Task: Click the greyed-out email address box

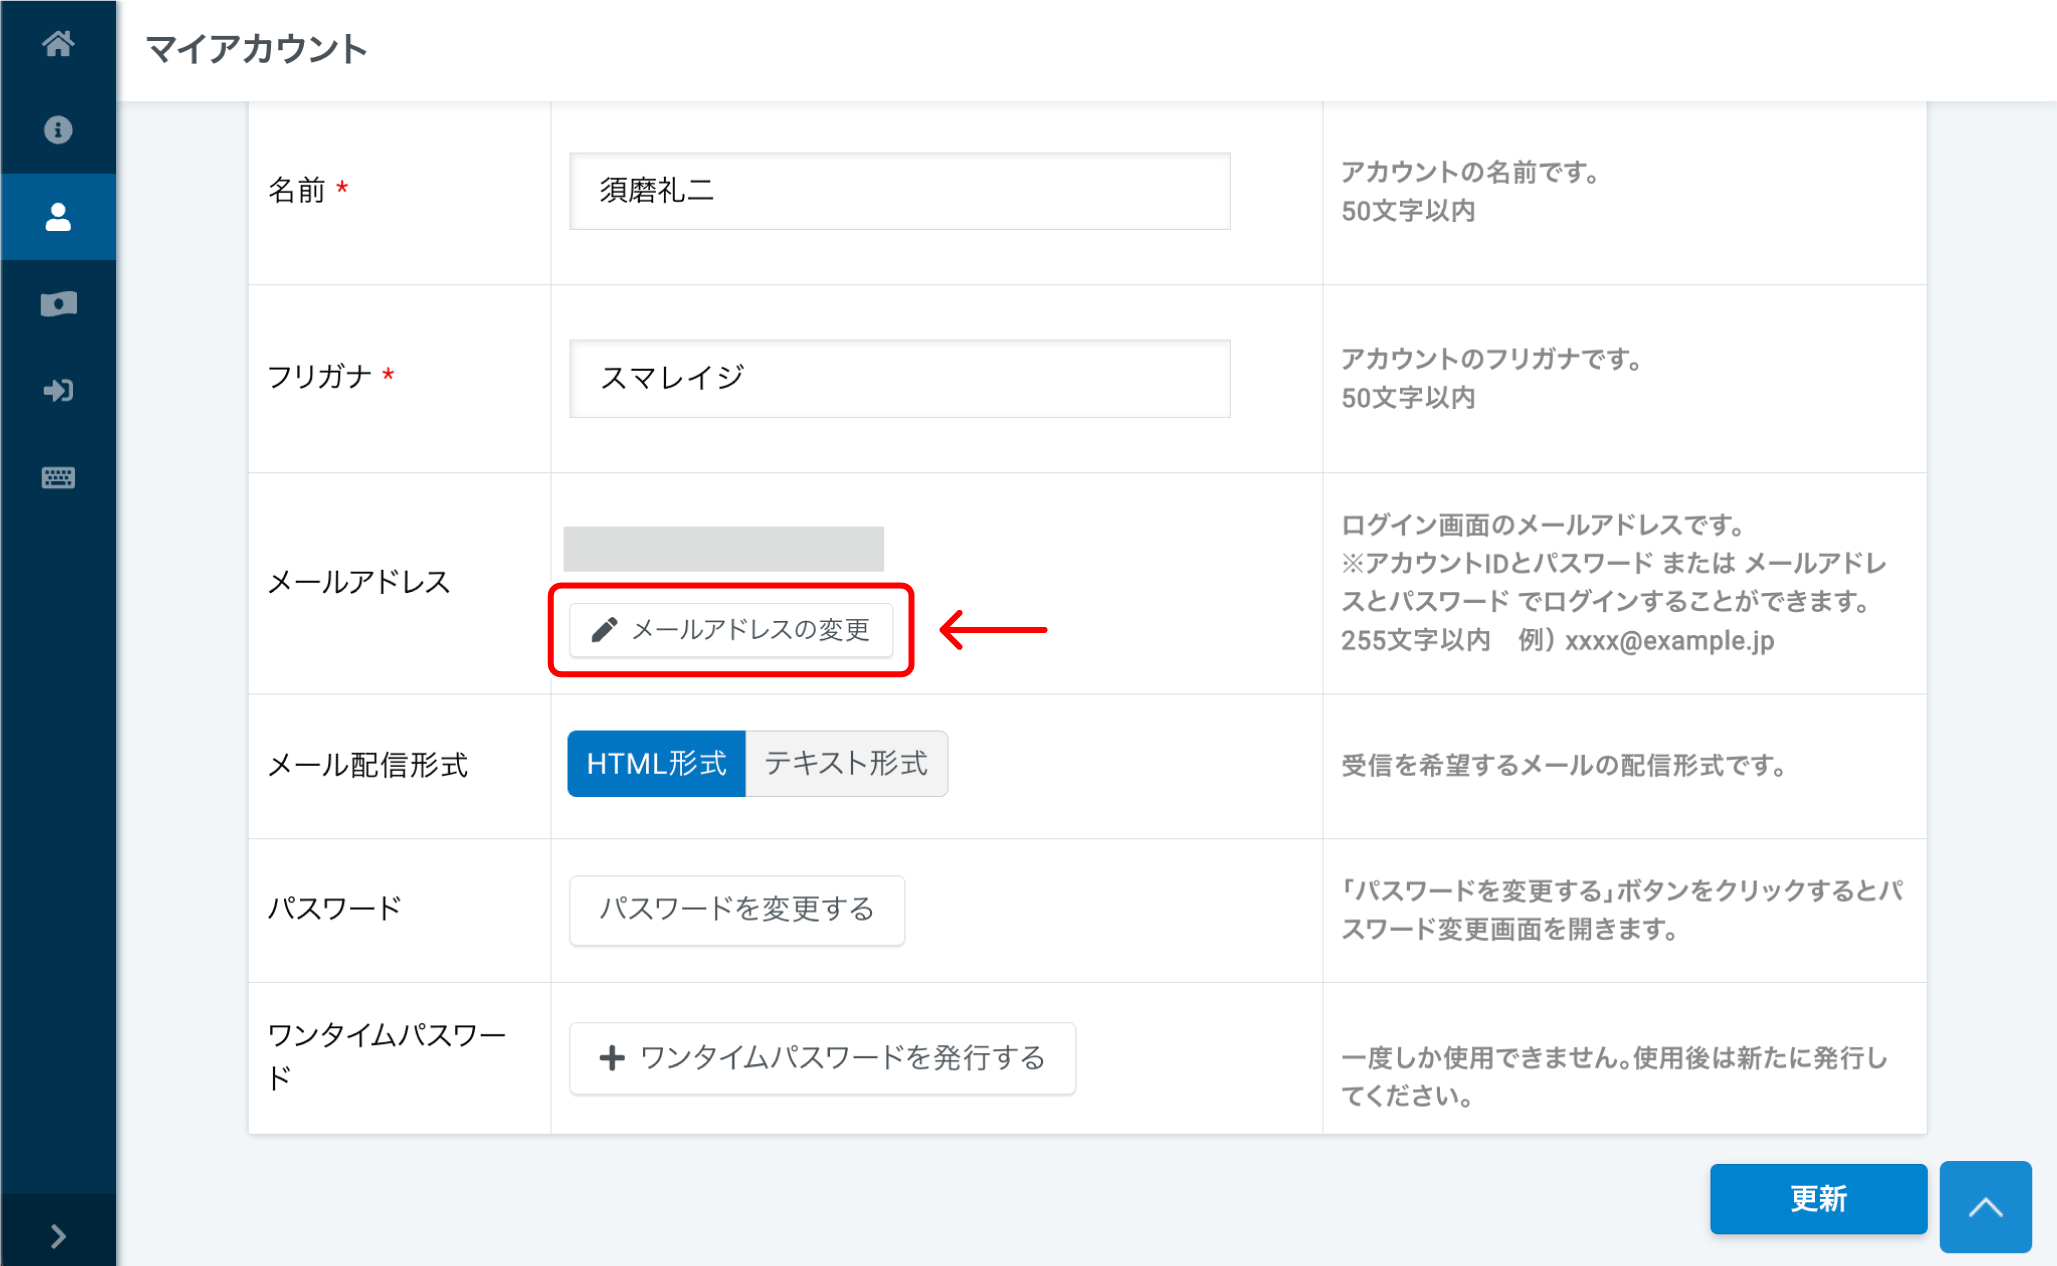Action: (x=723, y=548)
